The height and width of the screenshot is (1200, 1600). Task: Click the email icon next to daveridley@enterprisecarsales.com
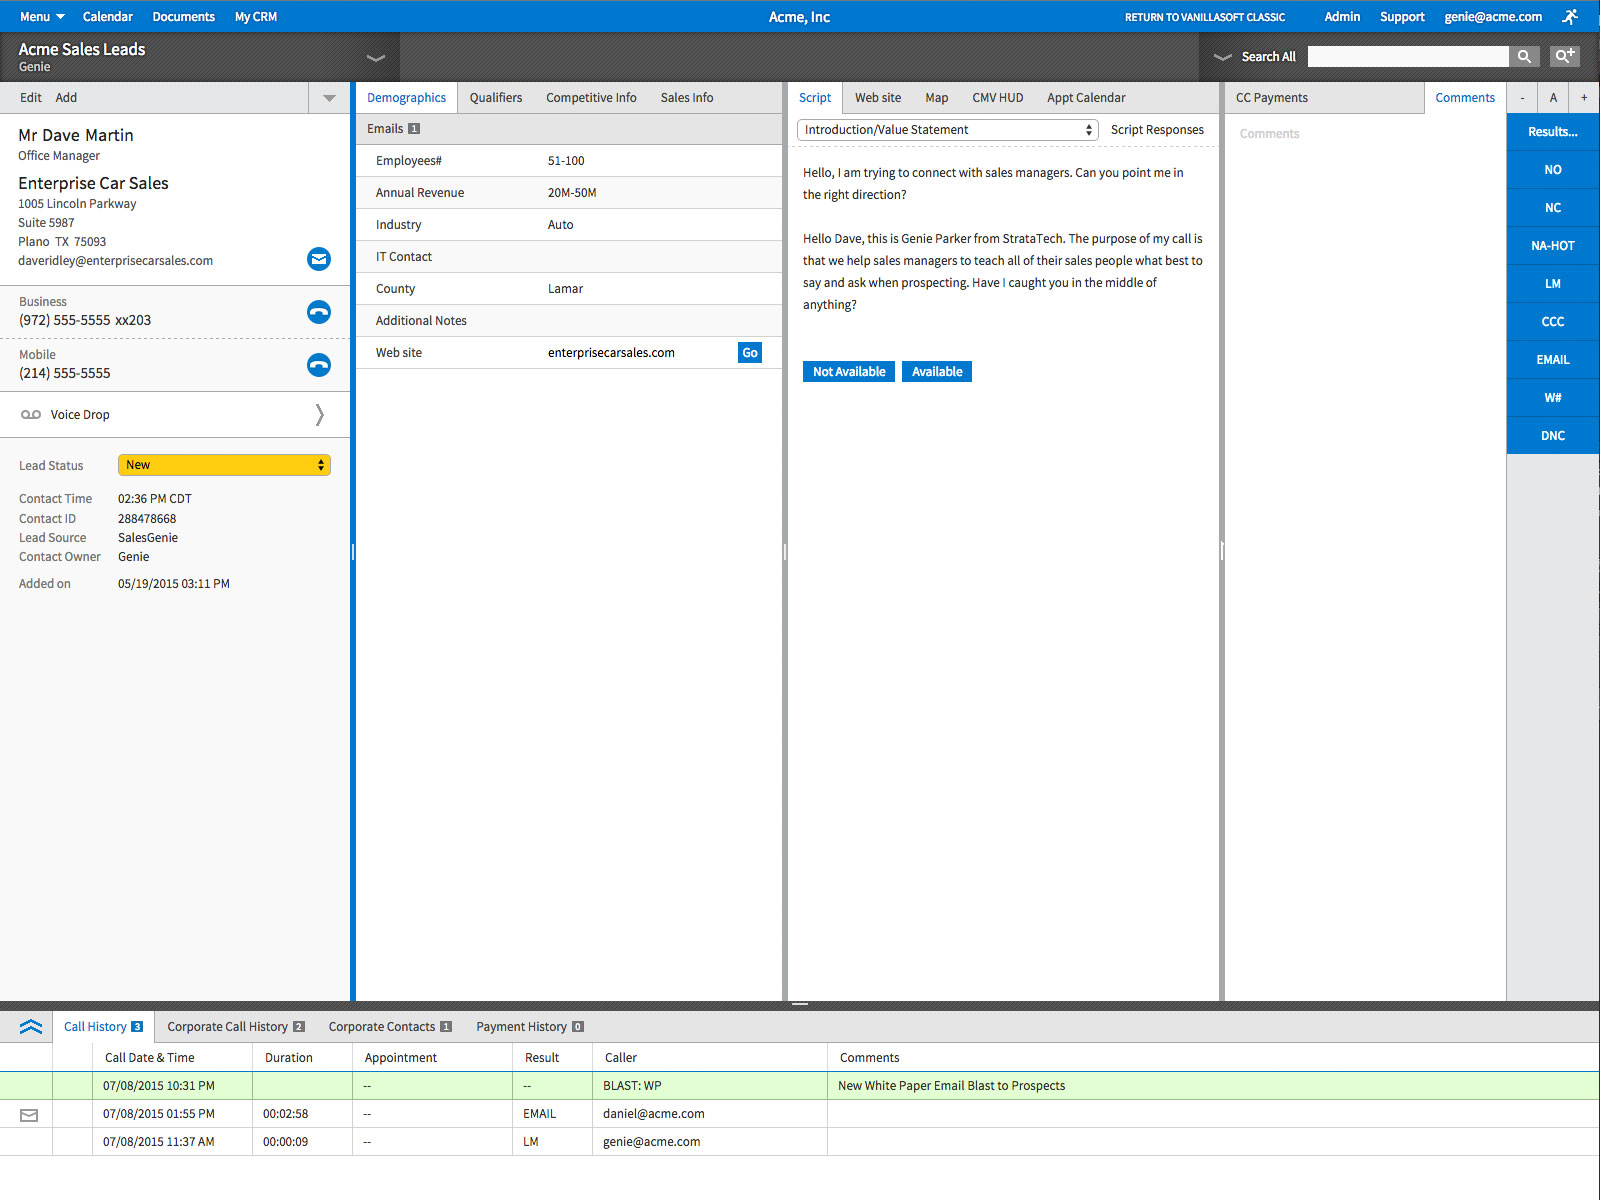318,259
